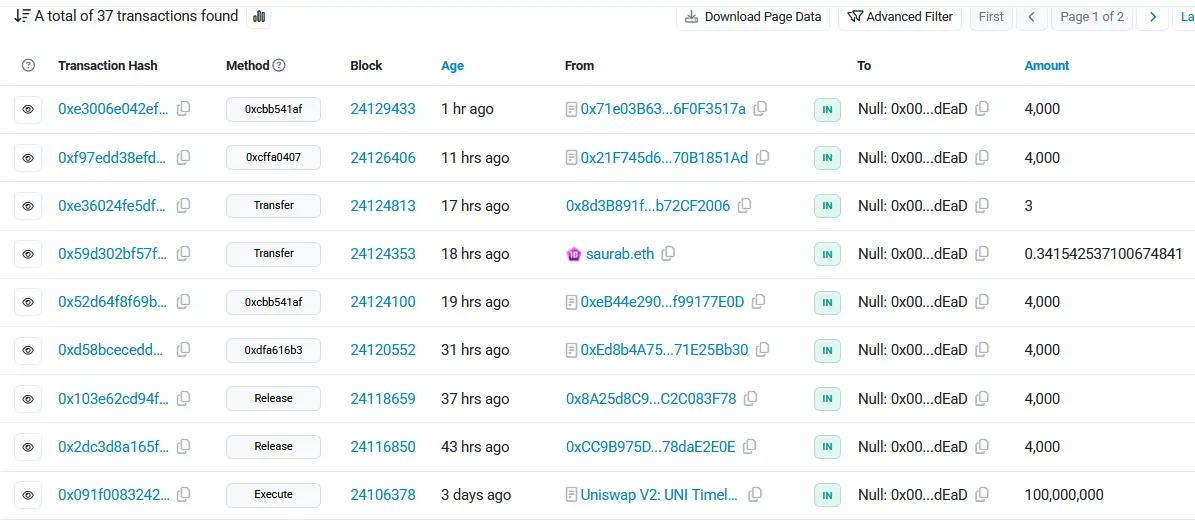Copy From address 0x71e03B63...6F0F3517a
Image resolution: width=1195 pixels, height=521 pixels.
[x=760, y=109]
